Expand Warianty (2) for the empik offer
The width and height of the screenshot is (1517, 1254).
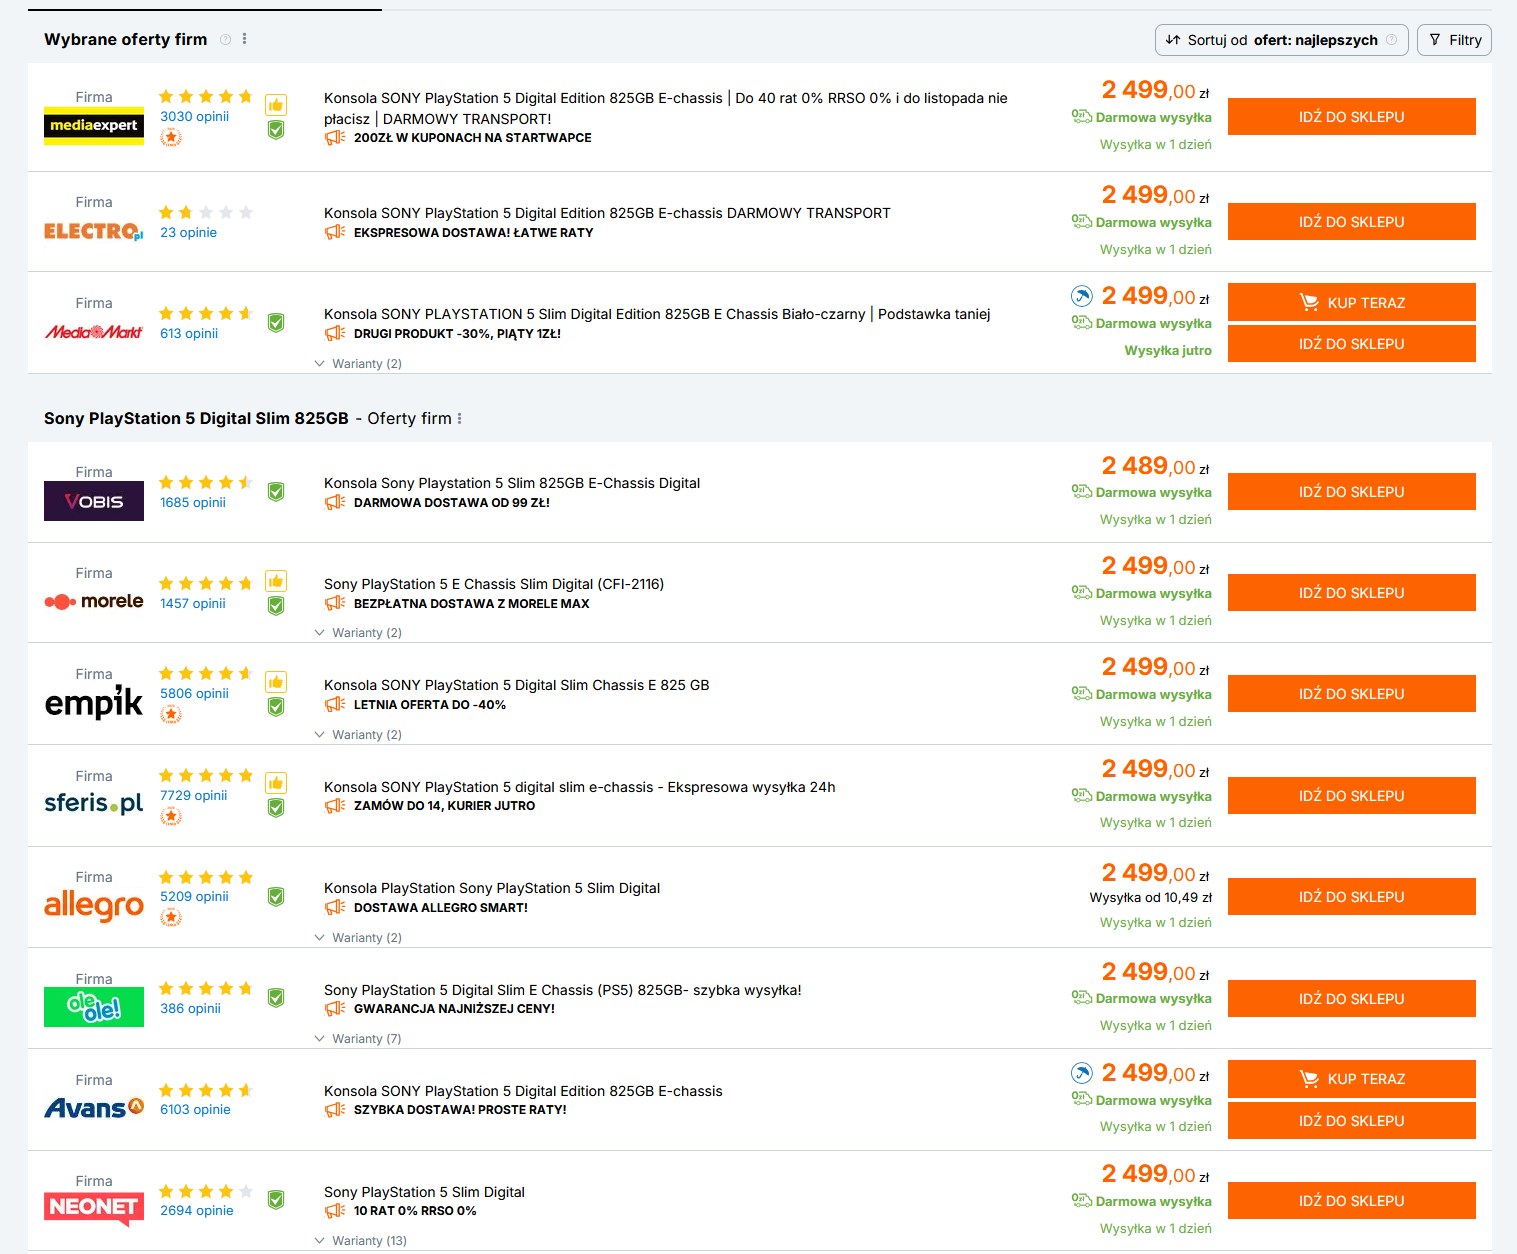(358, 735)
